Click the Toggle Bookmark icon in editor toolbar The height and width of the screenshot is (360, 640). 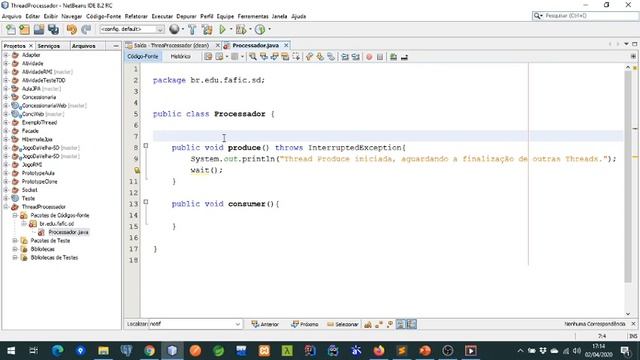click(x=331, y=57)
